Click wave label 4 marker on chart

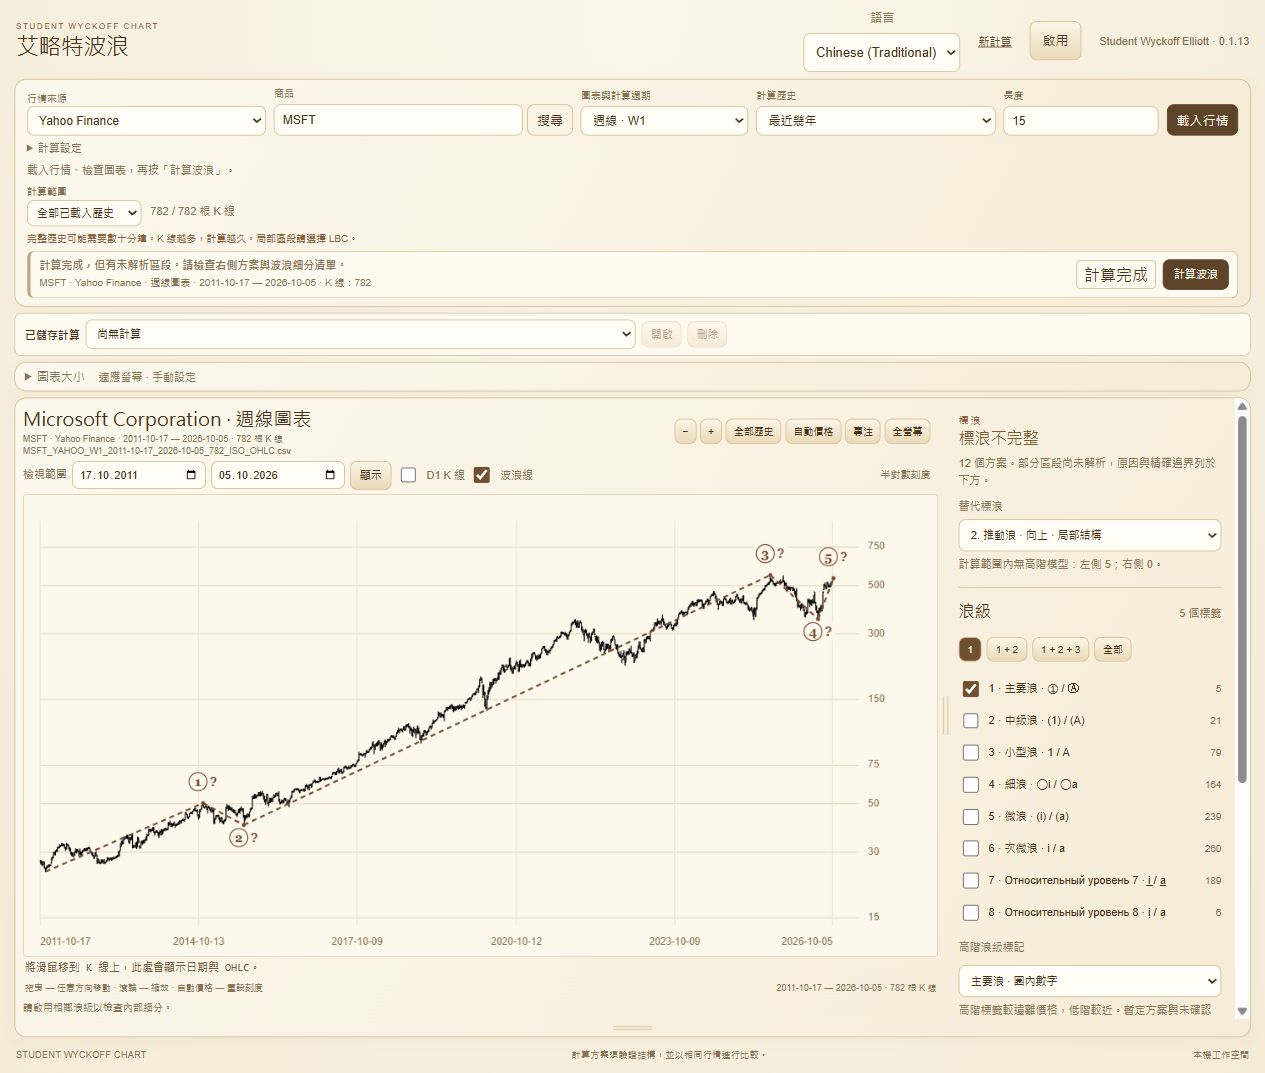click(813, 632)
